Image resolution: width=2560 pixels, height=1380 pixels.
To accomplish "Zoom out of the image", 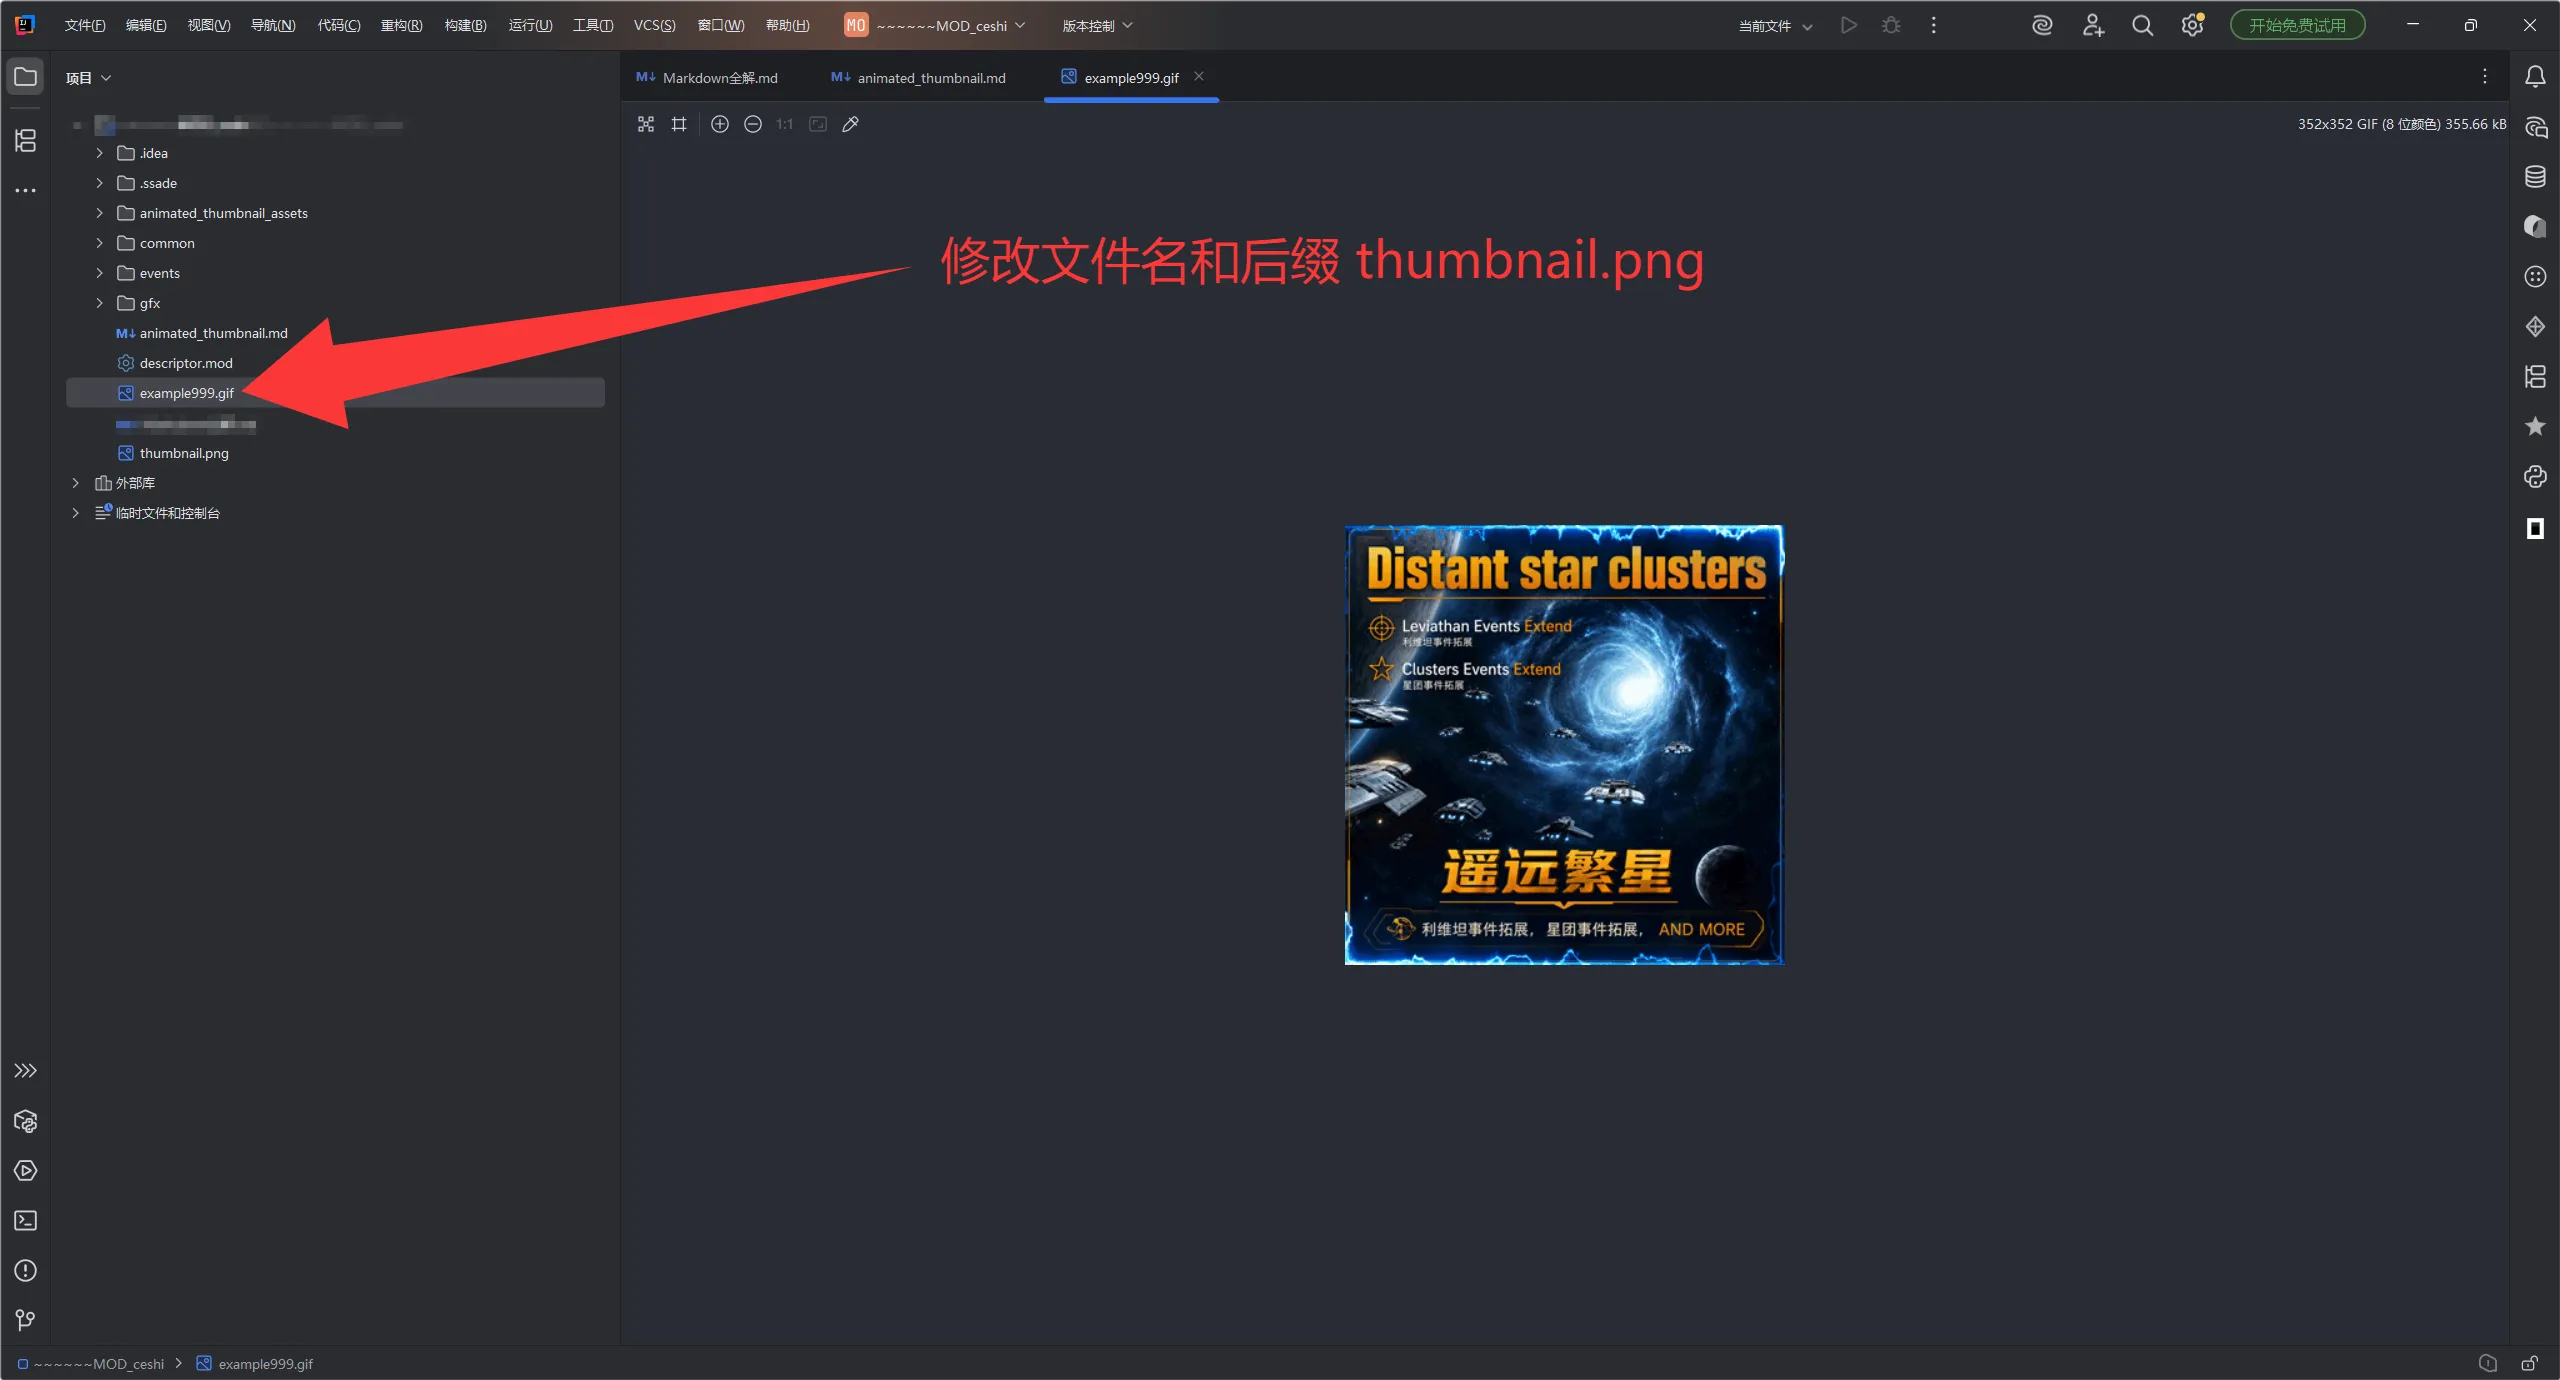I will click(x=753, y=124).
